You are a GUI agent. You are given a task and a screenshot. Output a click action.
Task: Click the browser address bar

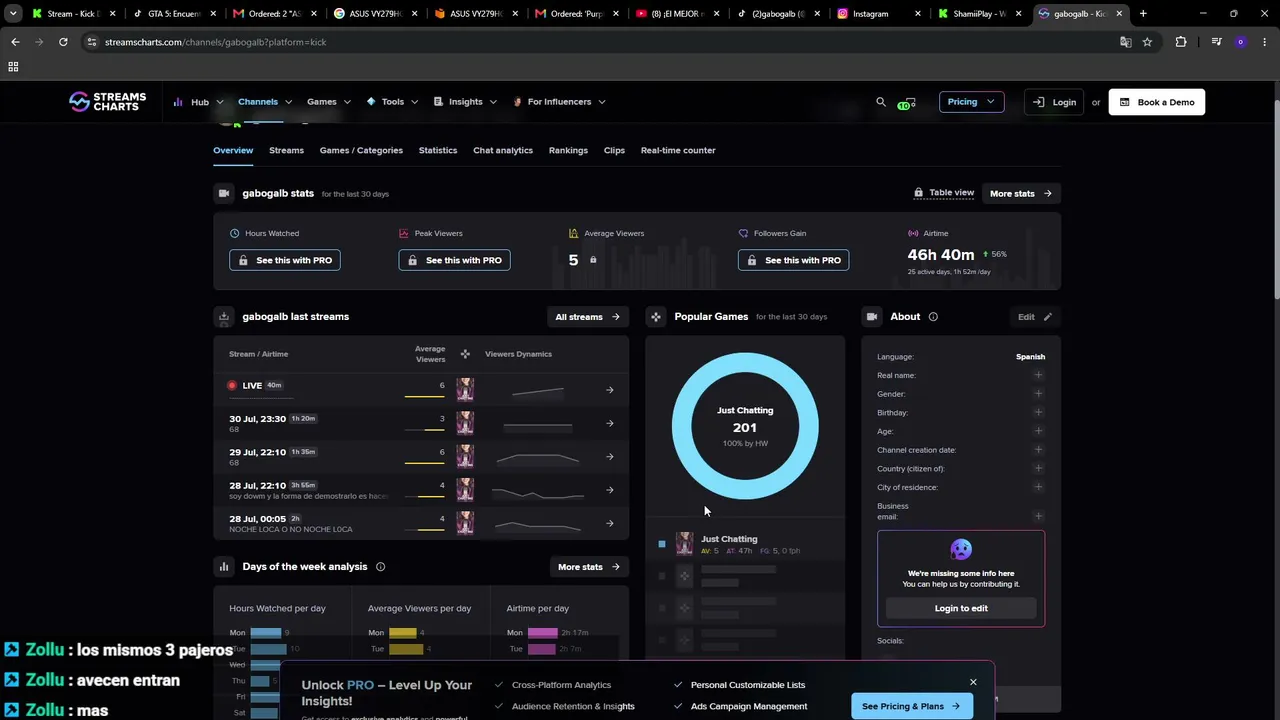[x=600, y=42]
